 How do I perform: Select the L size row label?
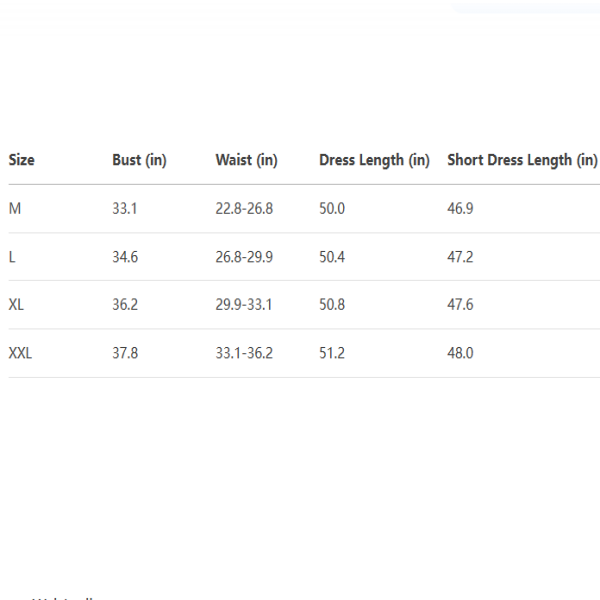pos(12,257)
